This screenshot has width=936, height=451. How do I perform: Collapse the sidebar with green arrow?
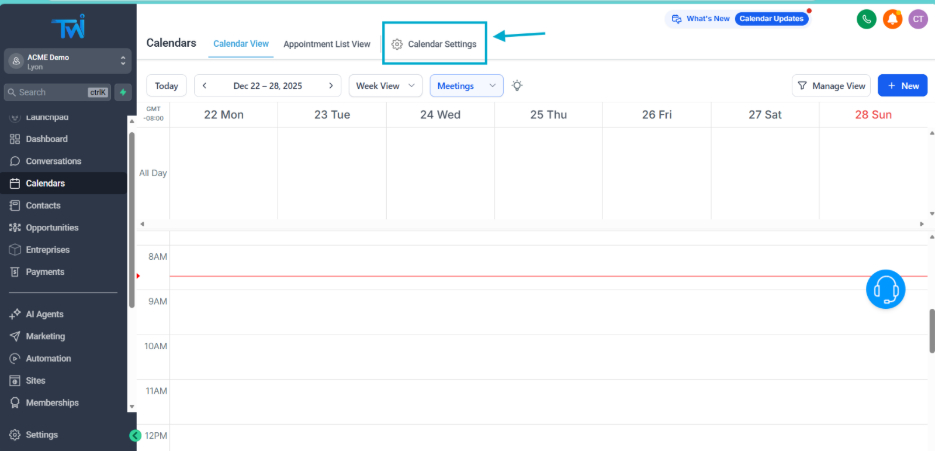[135, 435]
